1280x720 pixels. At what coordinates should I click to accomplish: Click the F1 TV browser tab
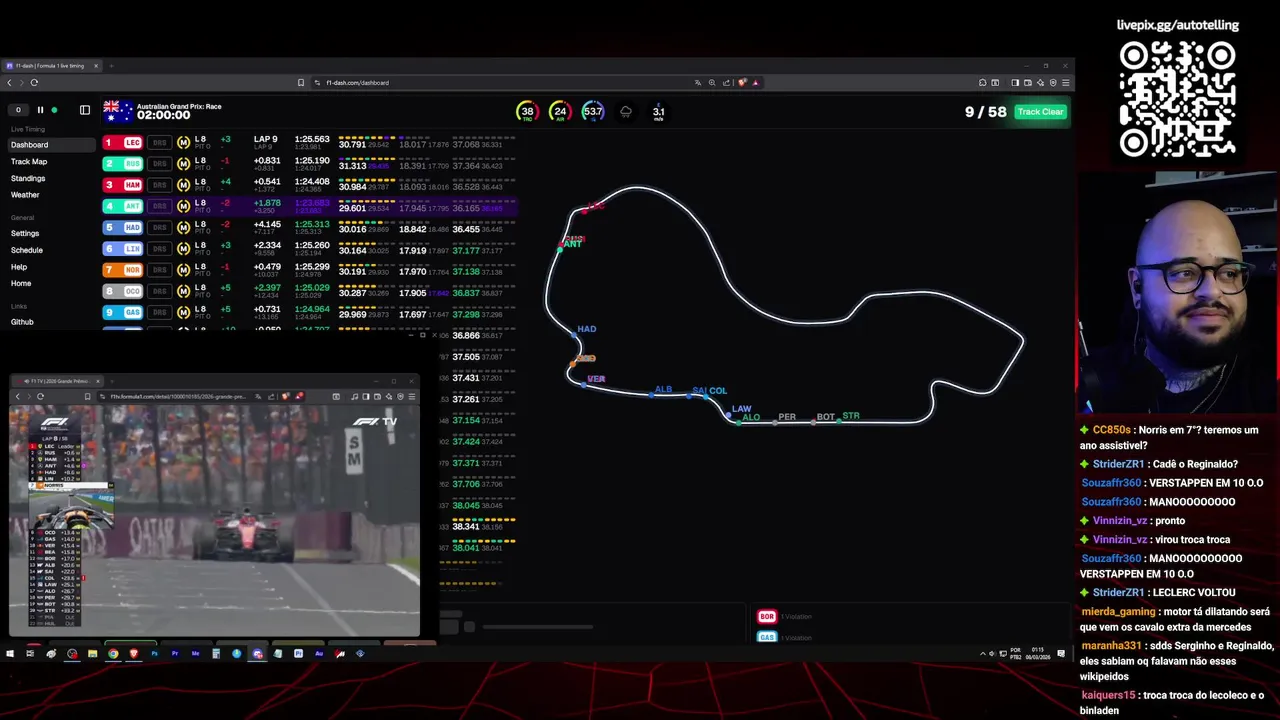[55, 381]
